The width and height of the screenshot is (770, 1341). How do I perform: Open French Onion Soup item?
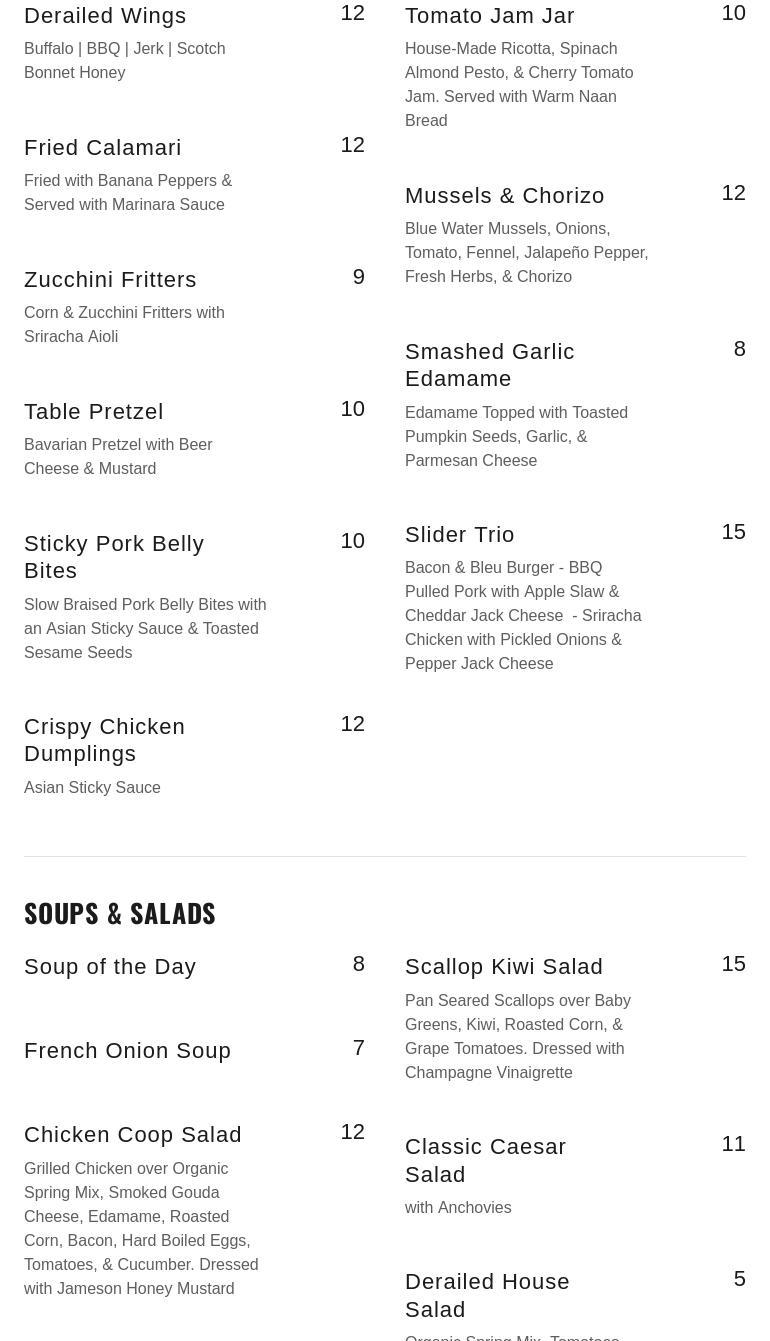point(128,1051)
